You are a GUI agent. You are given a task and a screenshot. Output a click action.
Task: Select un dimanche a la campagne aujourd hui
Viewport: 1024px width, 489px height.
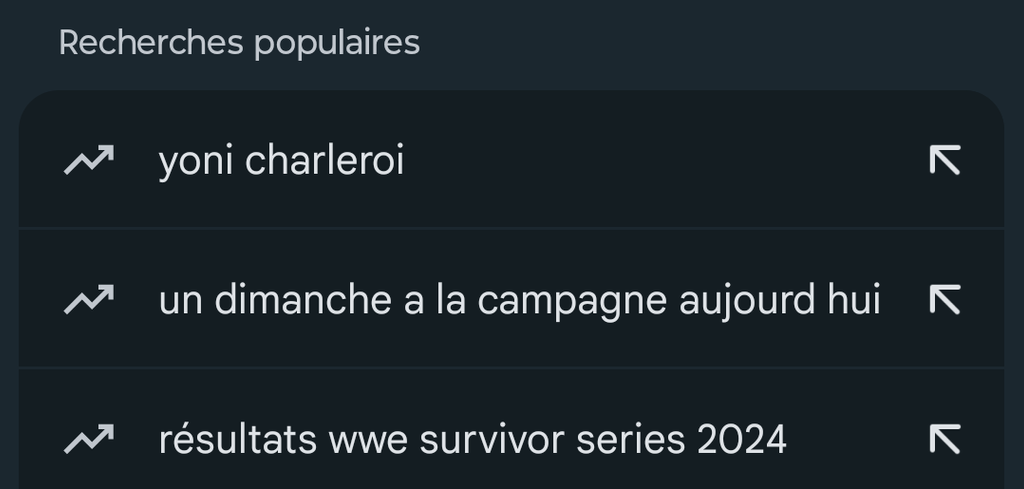pyautogui.click(x=519, y=300)
